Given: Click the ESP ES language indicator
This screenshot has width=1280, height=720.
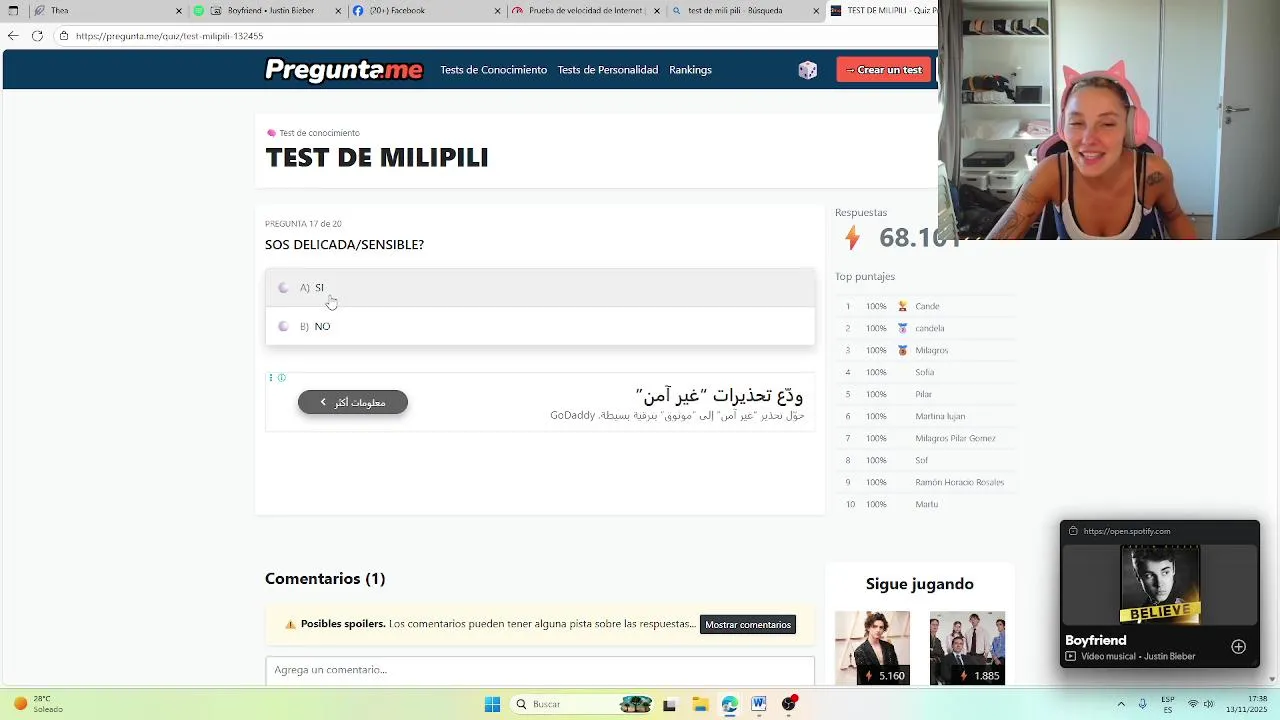Looking at the screenshot, I should click(1168, 704).
